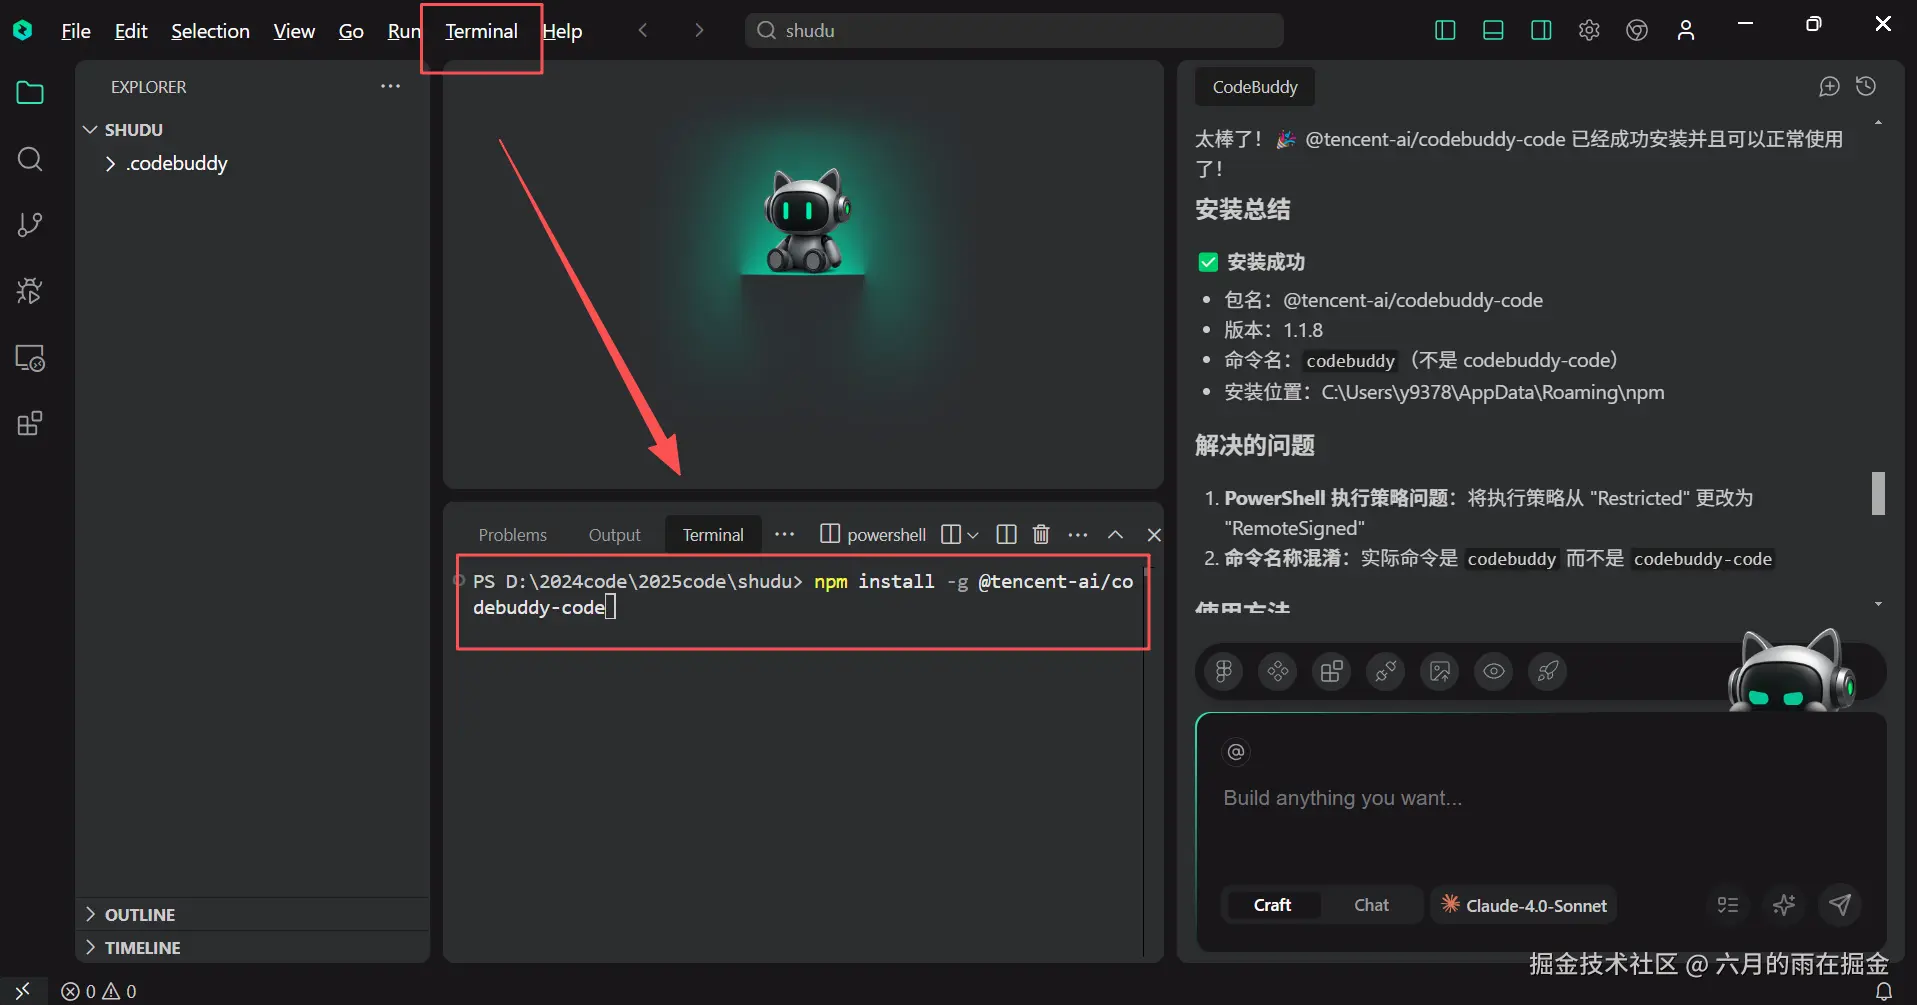Expand the OUTLINE section
Screen dimensions: 1917x1005
pos(90,915)
